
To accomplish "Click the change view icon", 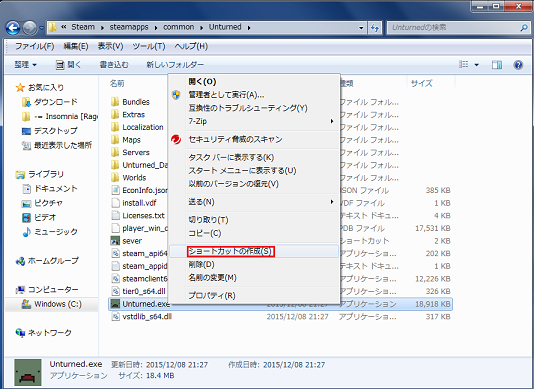I will [464, 64].
